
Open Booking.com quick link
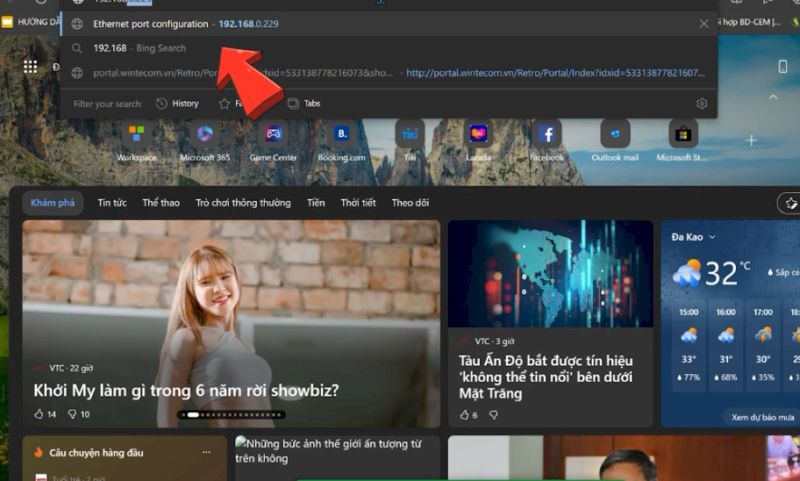pyautogui.click(x=341, y=141)
